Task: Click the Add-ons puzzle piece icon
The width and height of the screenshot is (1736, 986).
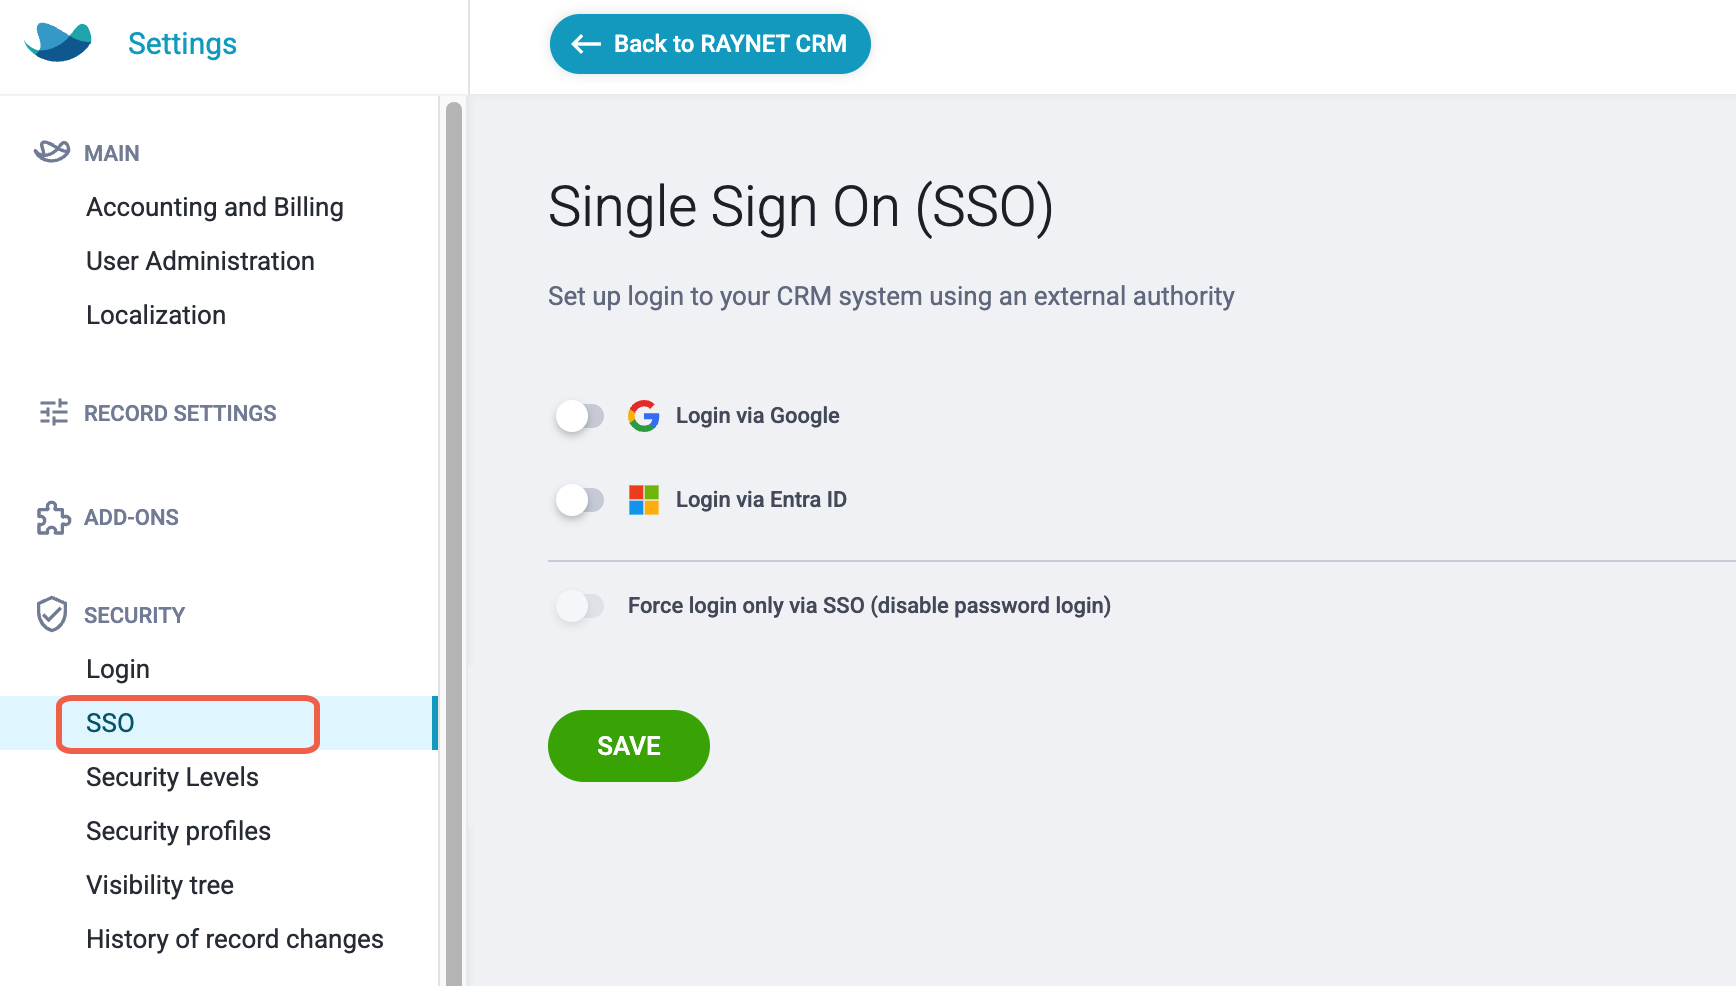Action: pos(53,518)
